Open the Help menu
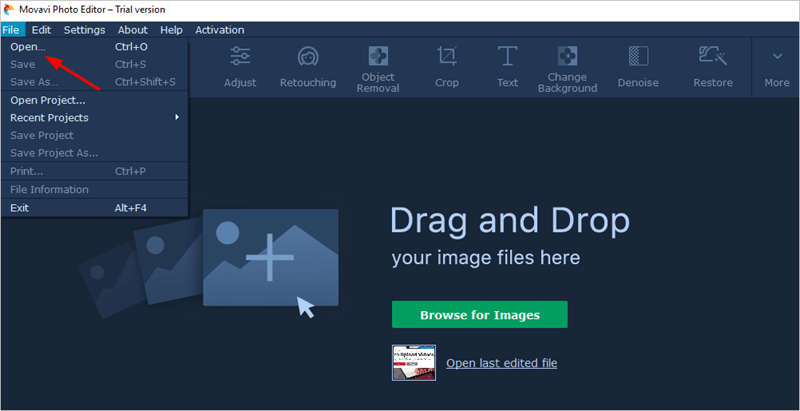 (171, 30)
